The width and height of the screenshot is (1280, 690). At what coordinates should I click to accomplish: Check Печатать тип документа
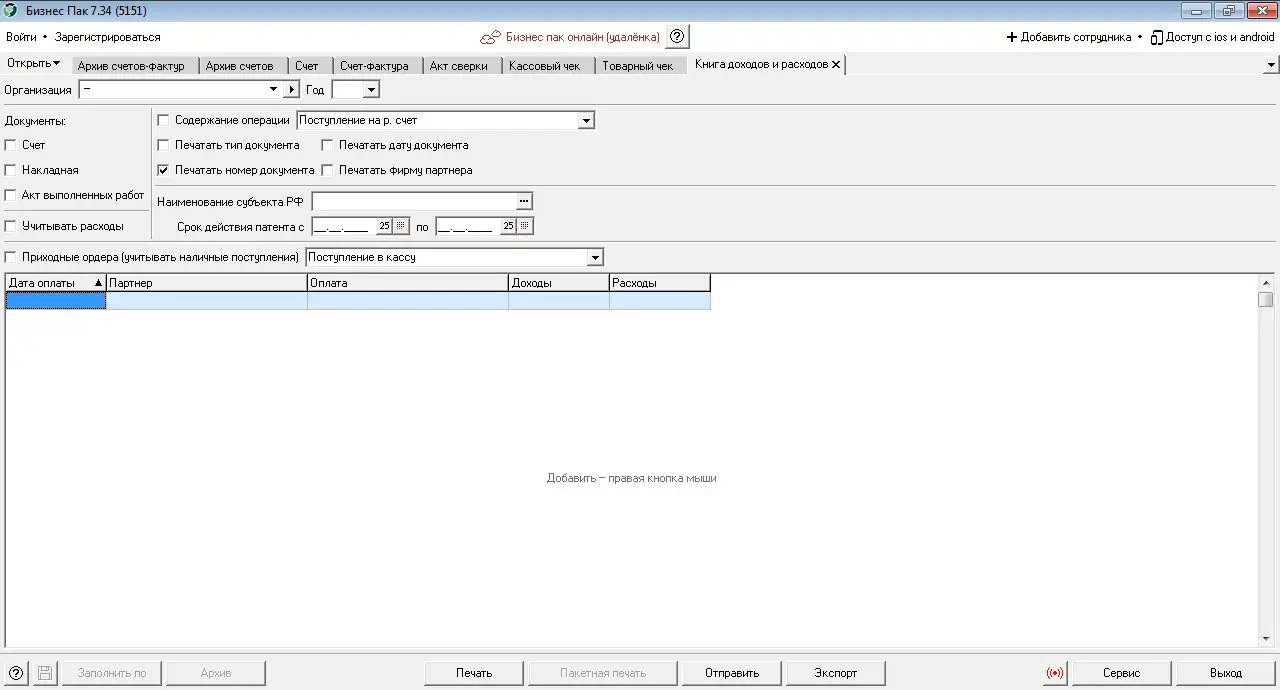pos(164,145)
